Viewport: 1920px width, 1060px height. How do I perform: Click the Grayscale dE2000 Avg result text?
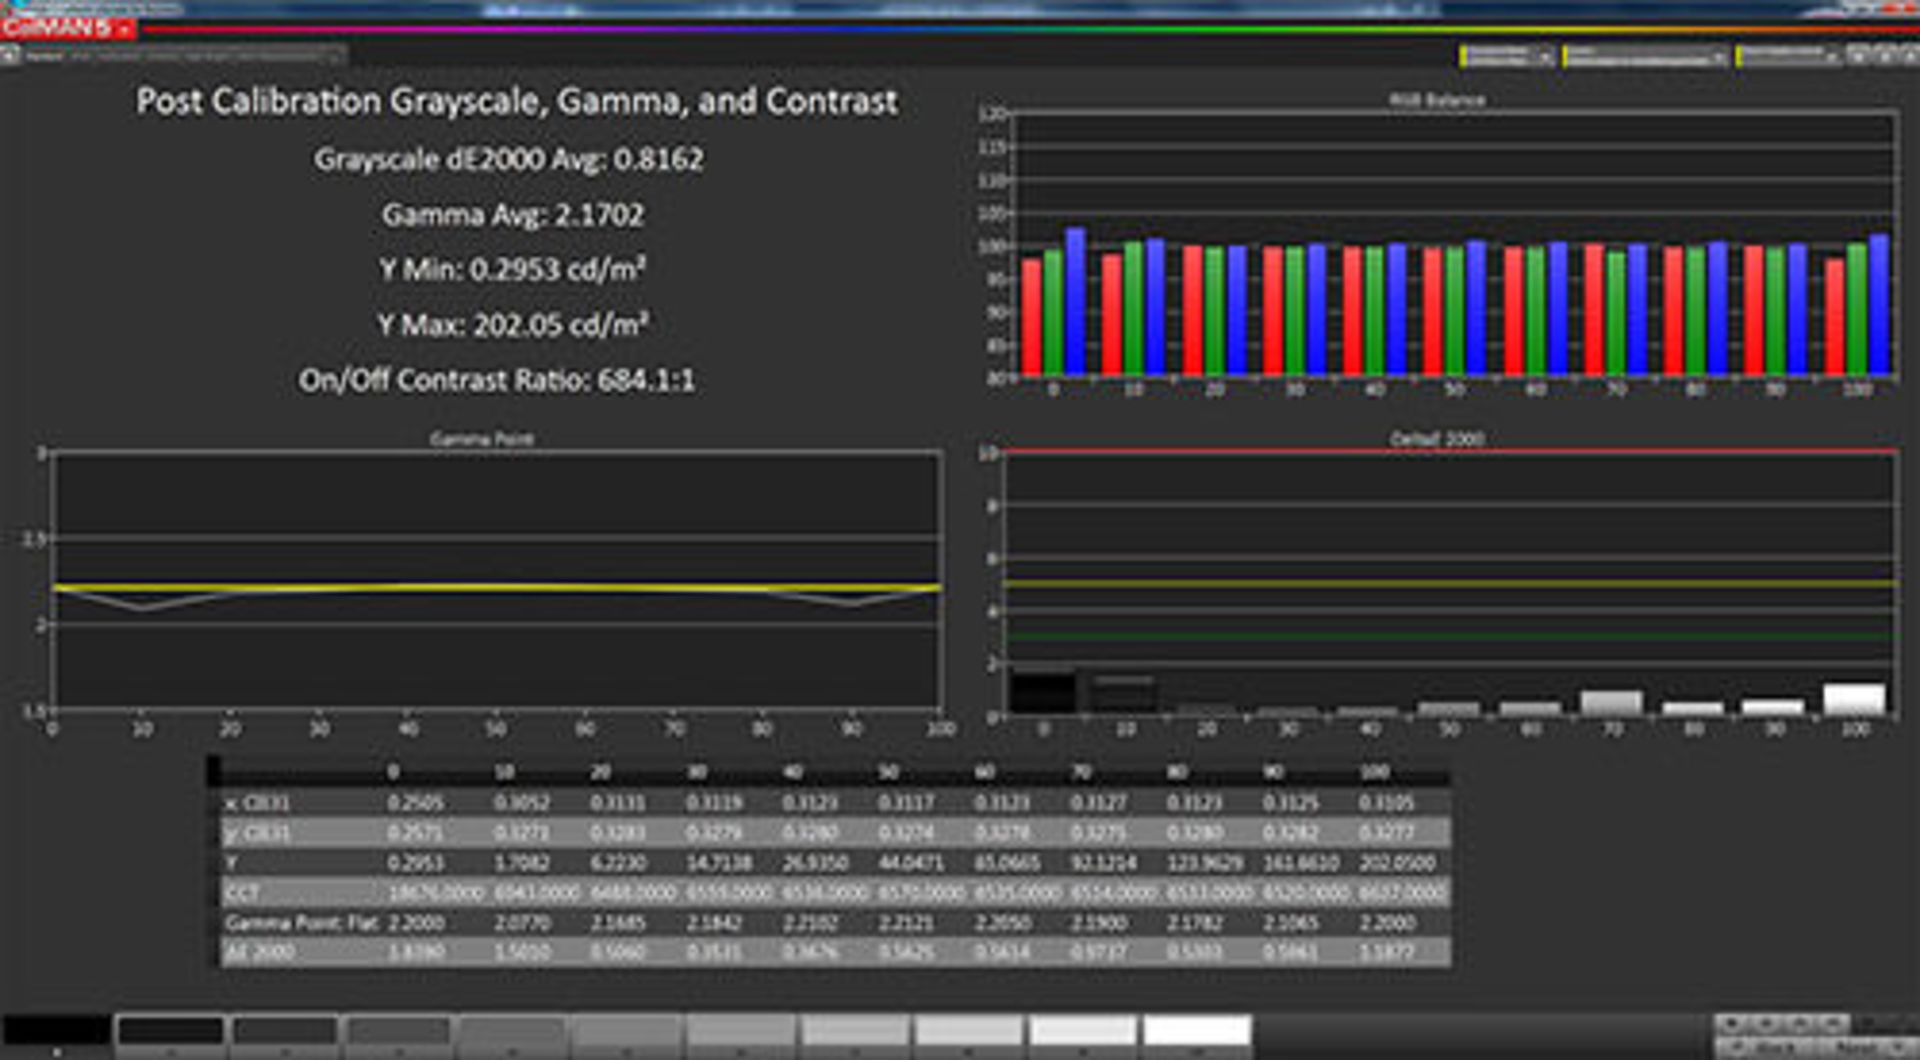[510, 160]
